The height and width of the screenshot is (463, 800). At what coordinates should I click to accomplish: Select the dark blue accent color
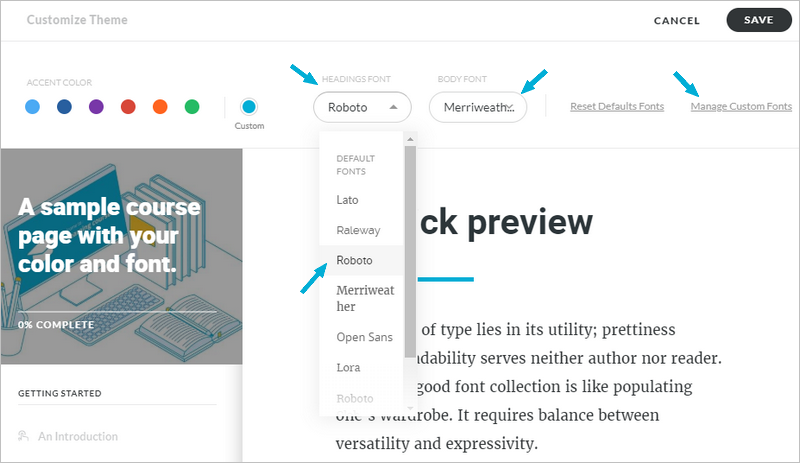pyautogui.click(x=64, y=107)
